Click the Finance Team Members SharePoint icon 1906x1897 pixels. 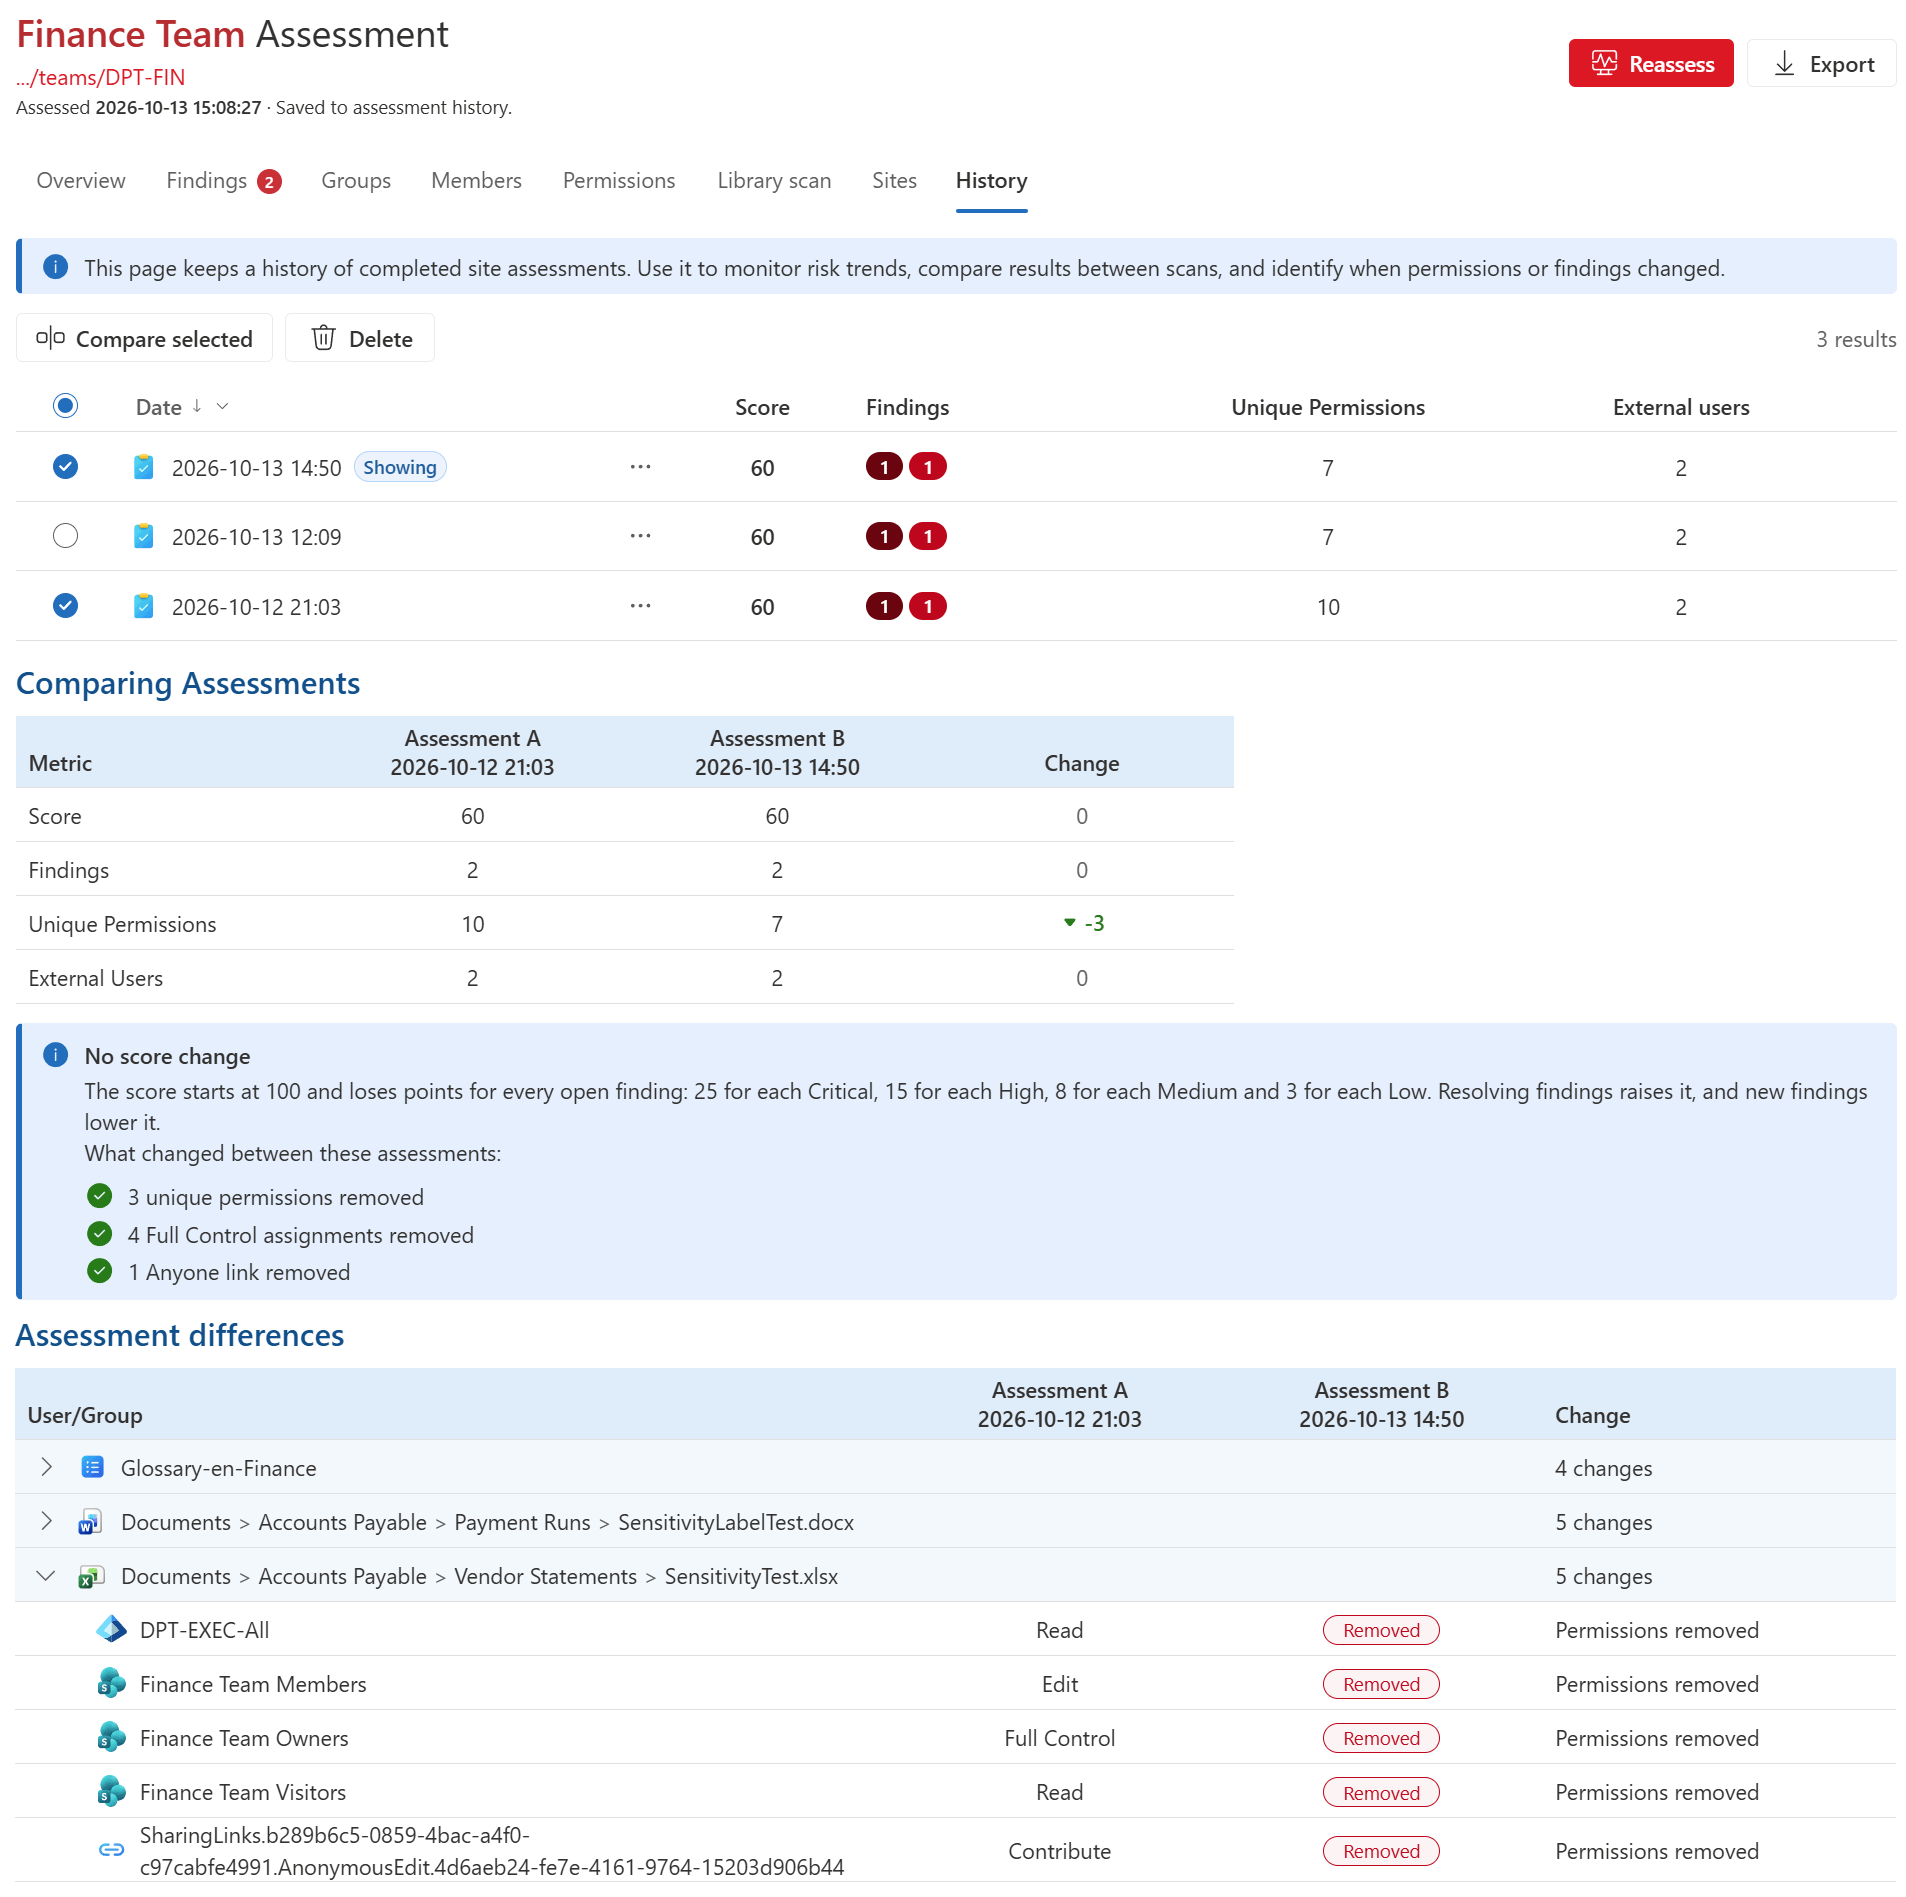111,1683
